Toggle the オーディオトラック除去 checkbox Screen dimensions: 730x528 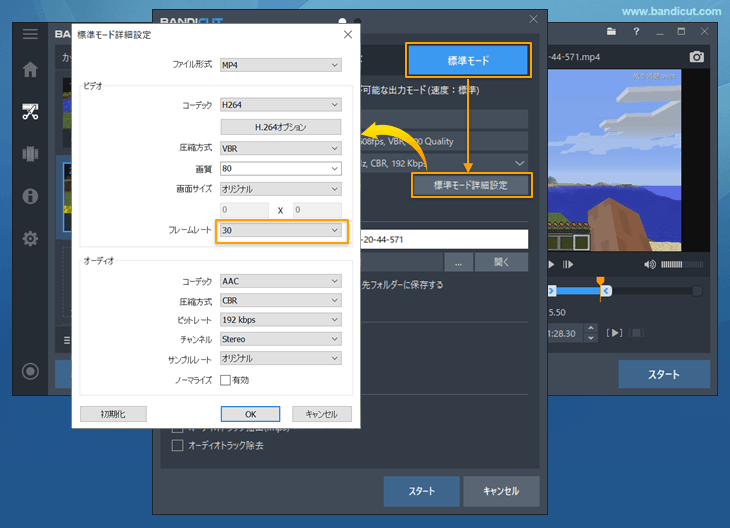[x=178, y=445]
